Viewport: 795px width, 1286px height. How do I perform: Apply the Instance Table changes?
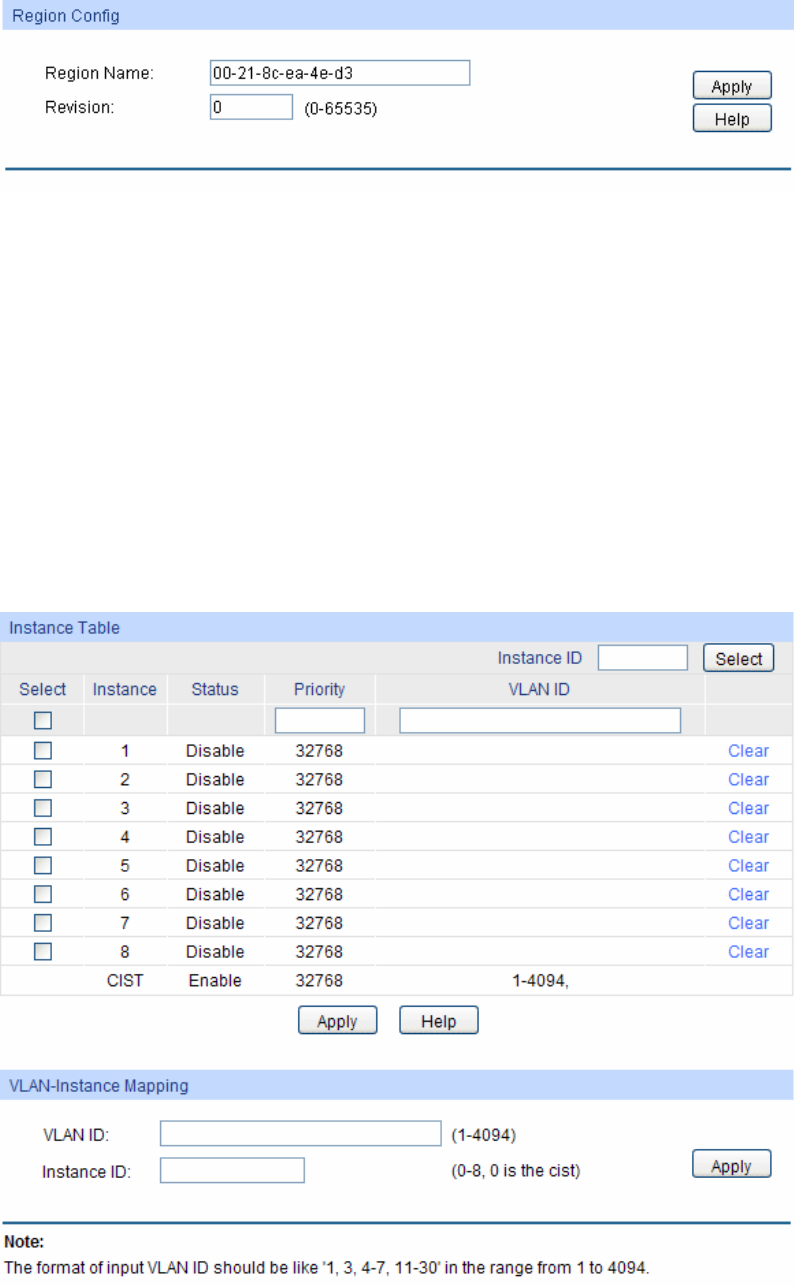click(337, 1021)
